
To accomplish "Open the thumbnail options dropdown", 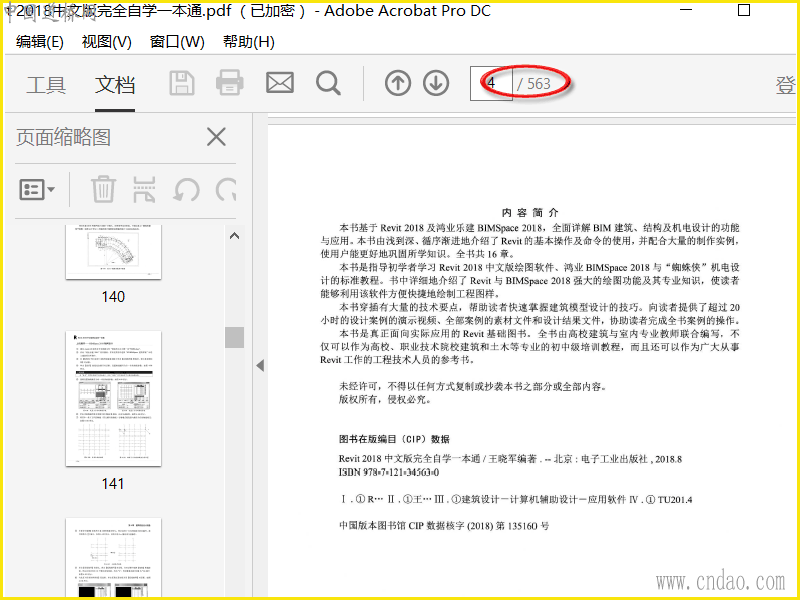I will coord(37,189).
